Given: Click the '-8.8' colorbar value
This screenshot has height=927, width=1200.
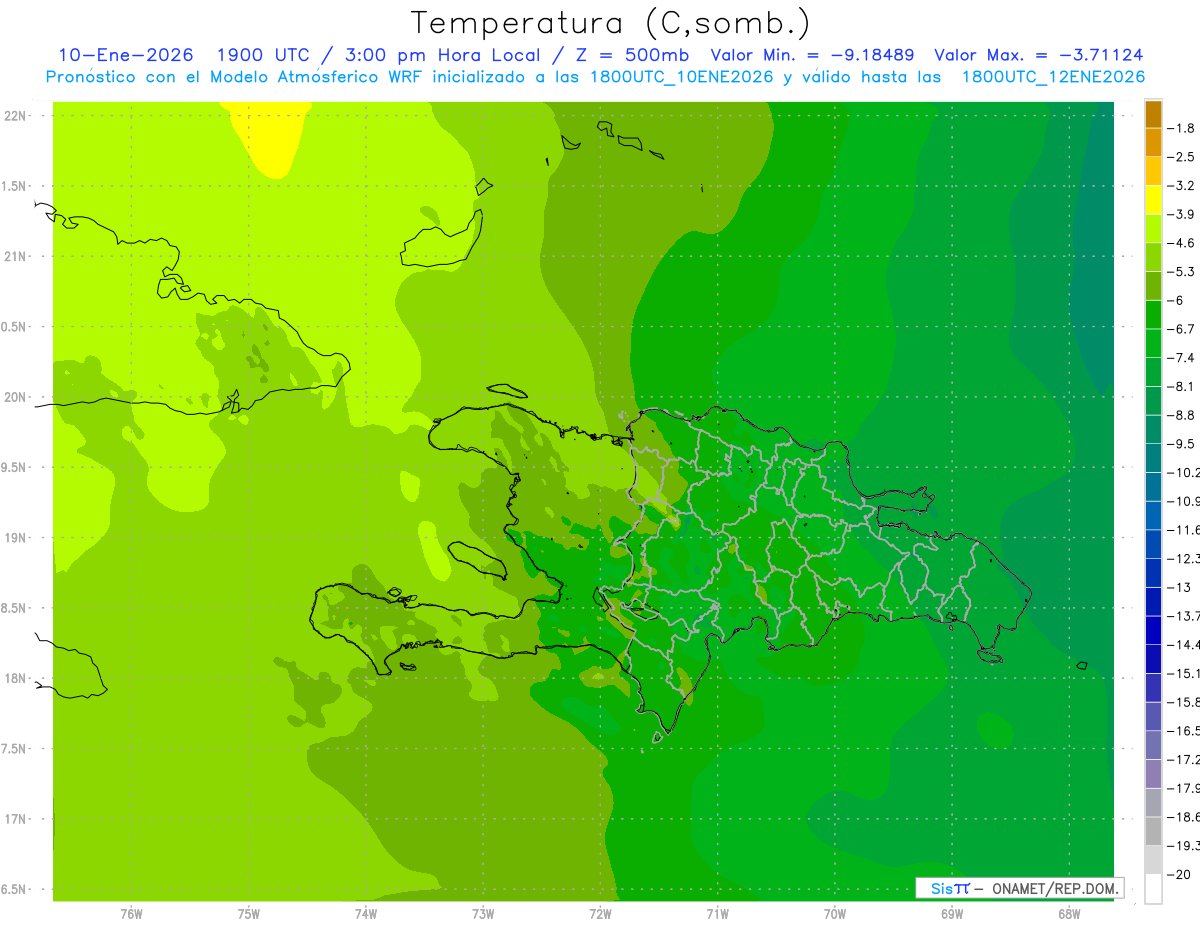Looking at the screenshot, I should point(1182,414).
